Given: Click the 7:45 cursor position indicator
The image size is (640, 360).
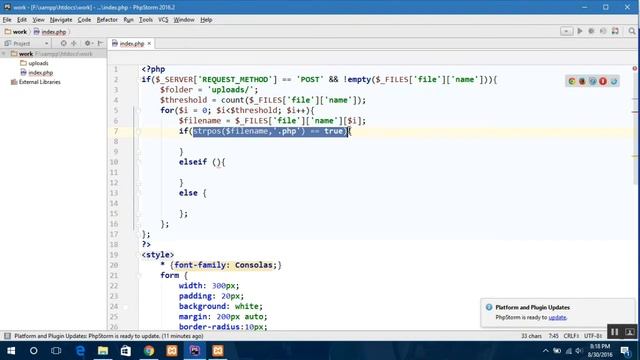Looking at the screenshot, I should point(553,336).
